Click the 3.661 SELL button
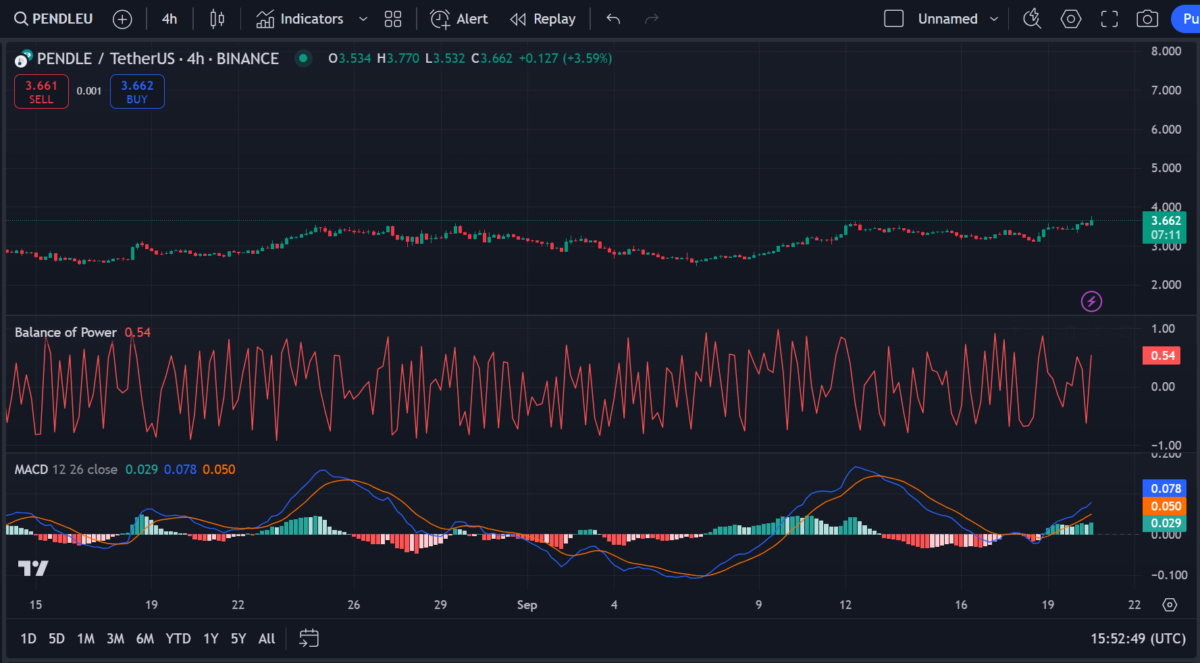The image size is (1200, 663). pyautogui.click(x=41, y=92)
